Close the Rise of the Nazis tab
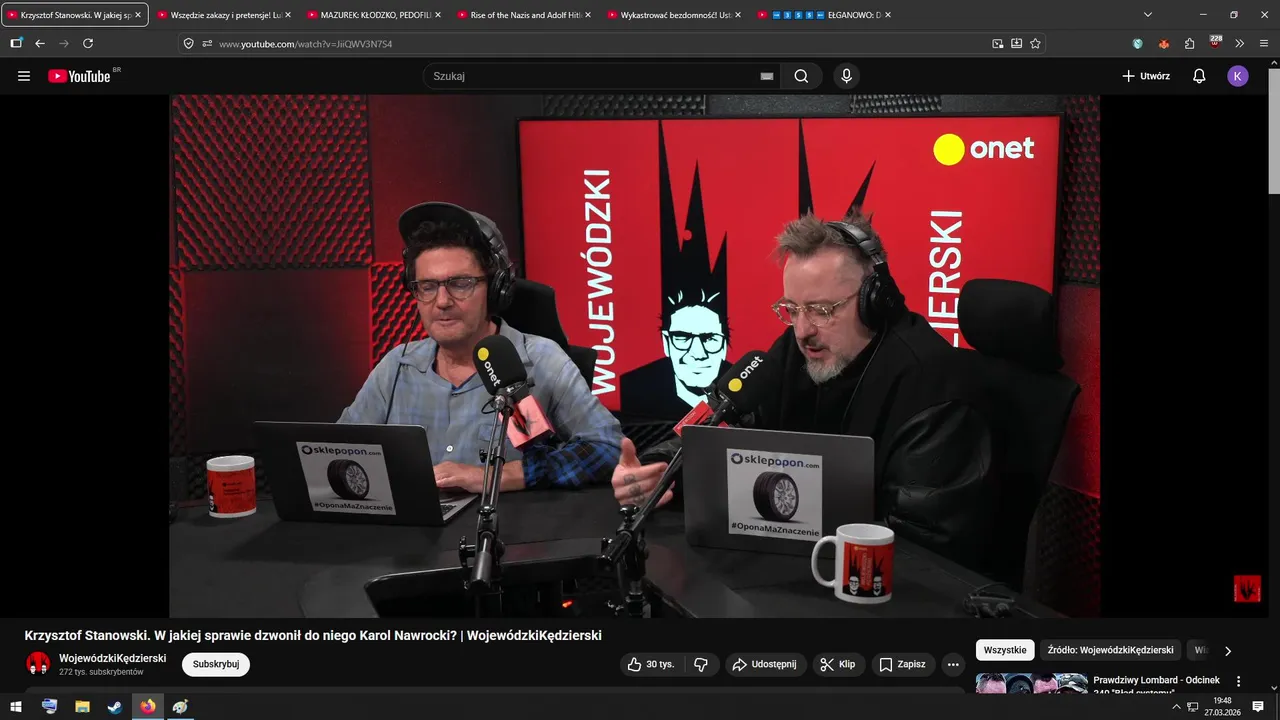 [588, 15]
